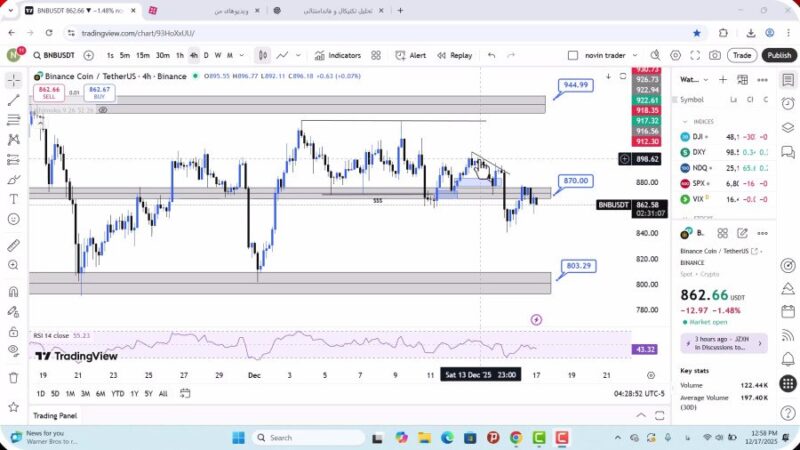The image size is (800, 450).
Task: Start bar Replay mode
Action: [x=455, y=56]
